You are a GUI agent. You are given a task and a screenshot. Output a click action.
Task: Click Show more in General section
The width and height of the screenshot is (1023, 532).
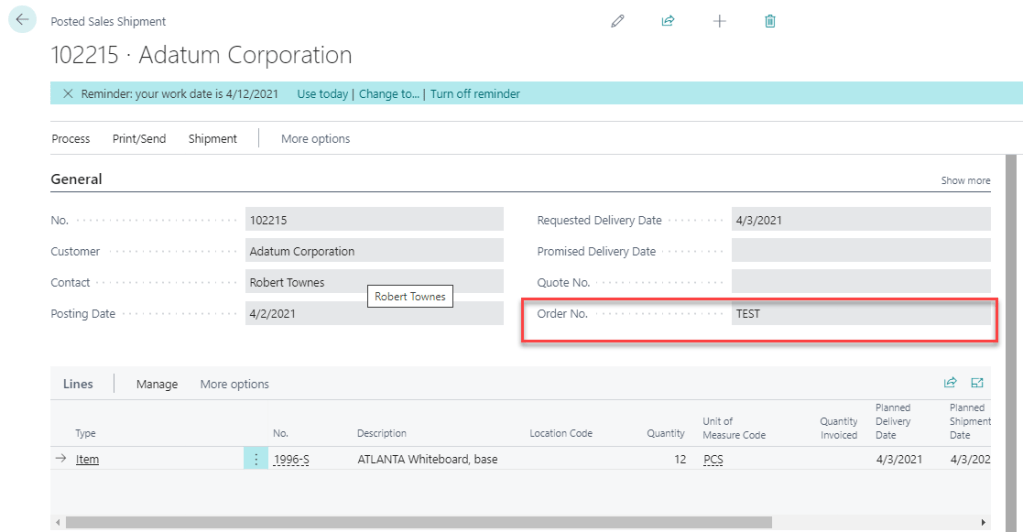pos(965,181)
